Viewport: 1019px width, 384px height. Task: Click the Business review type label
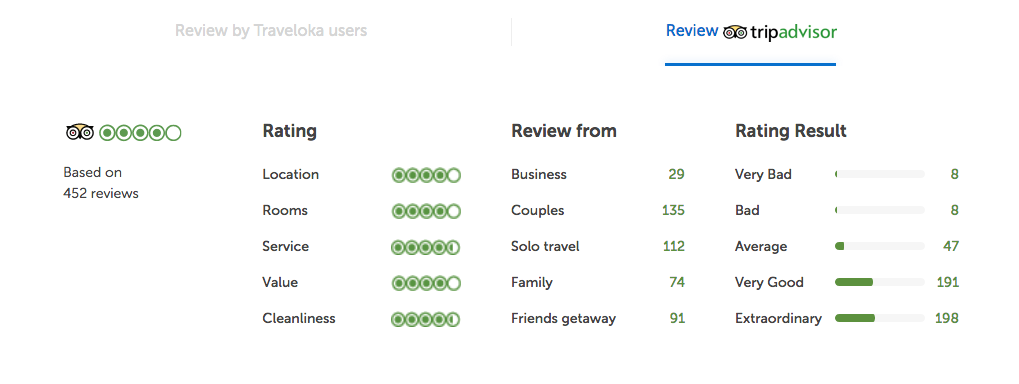pos(539,174)
